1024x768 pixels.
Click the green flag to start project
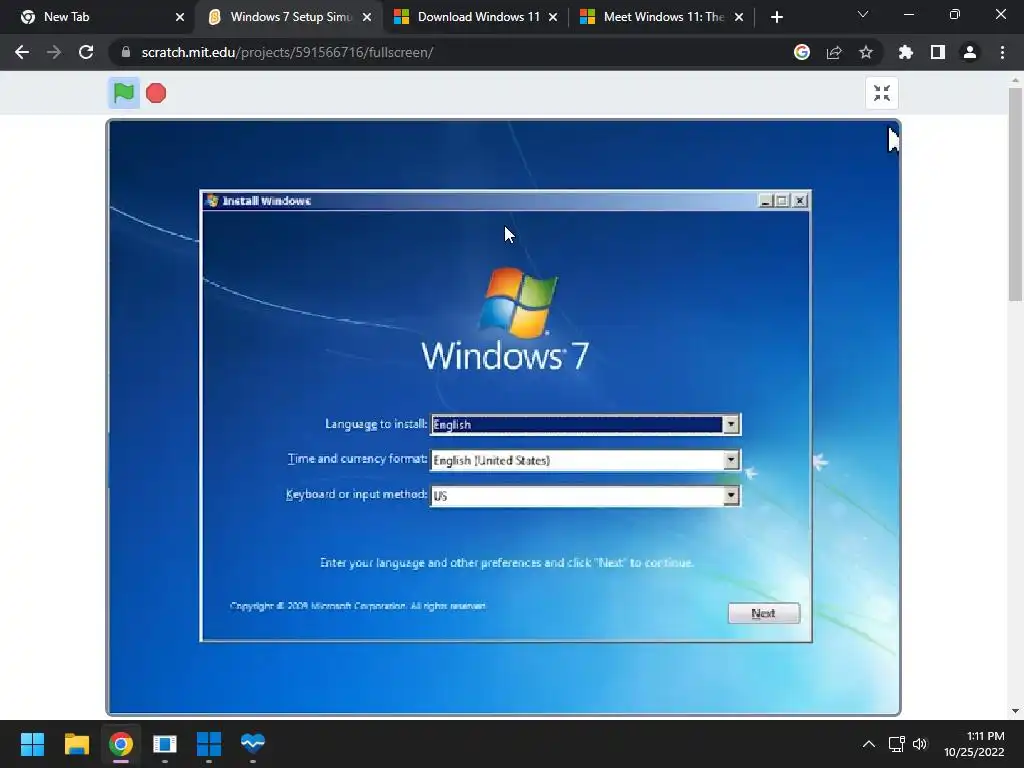click(x=123, y=93)
